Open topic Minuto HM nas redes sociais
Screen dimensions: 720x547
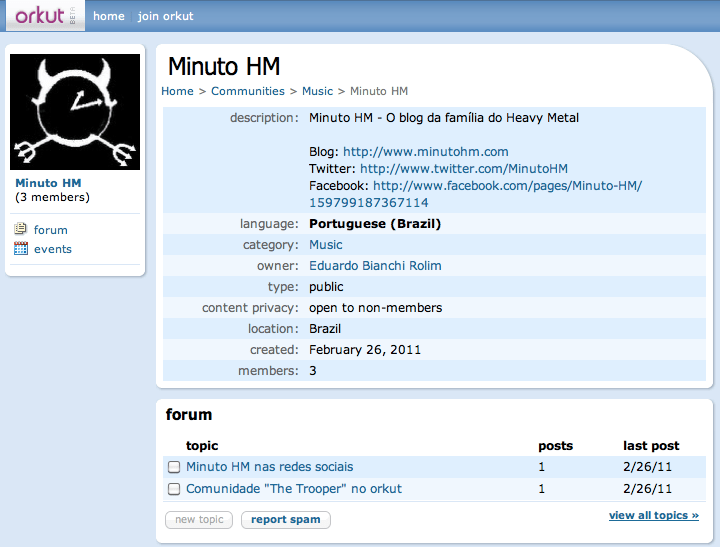pyautogui.click(x=270, y=467)
